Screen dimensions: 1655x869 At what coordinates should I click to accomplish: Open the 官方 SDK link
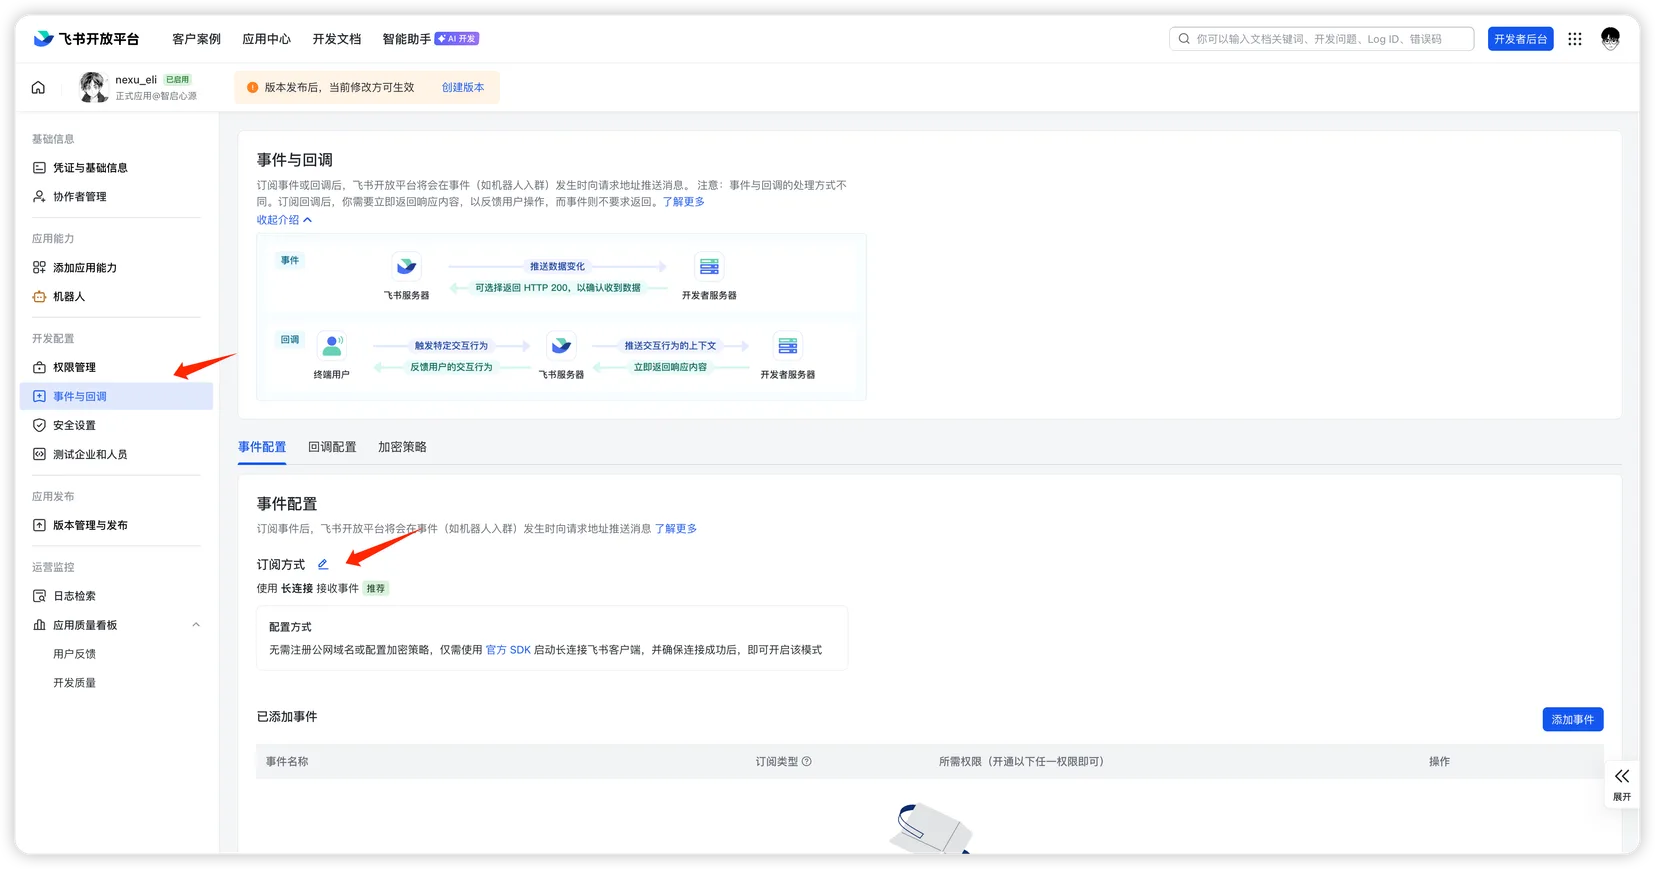(508, 650)
